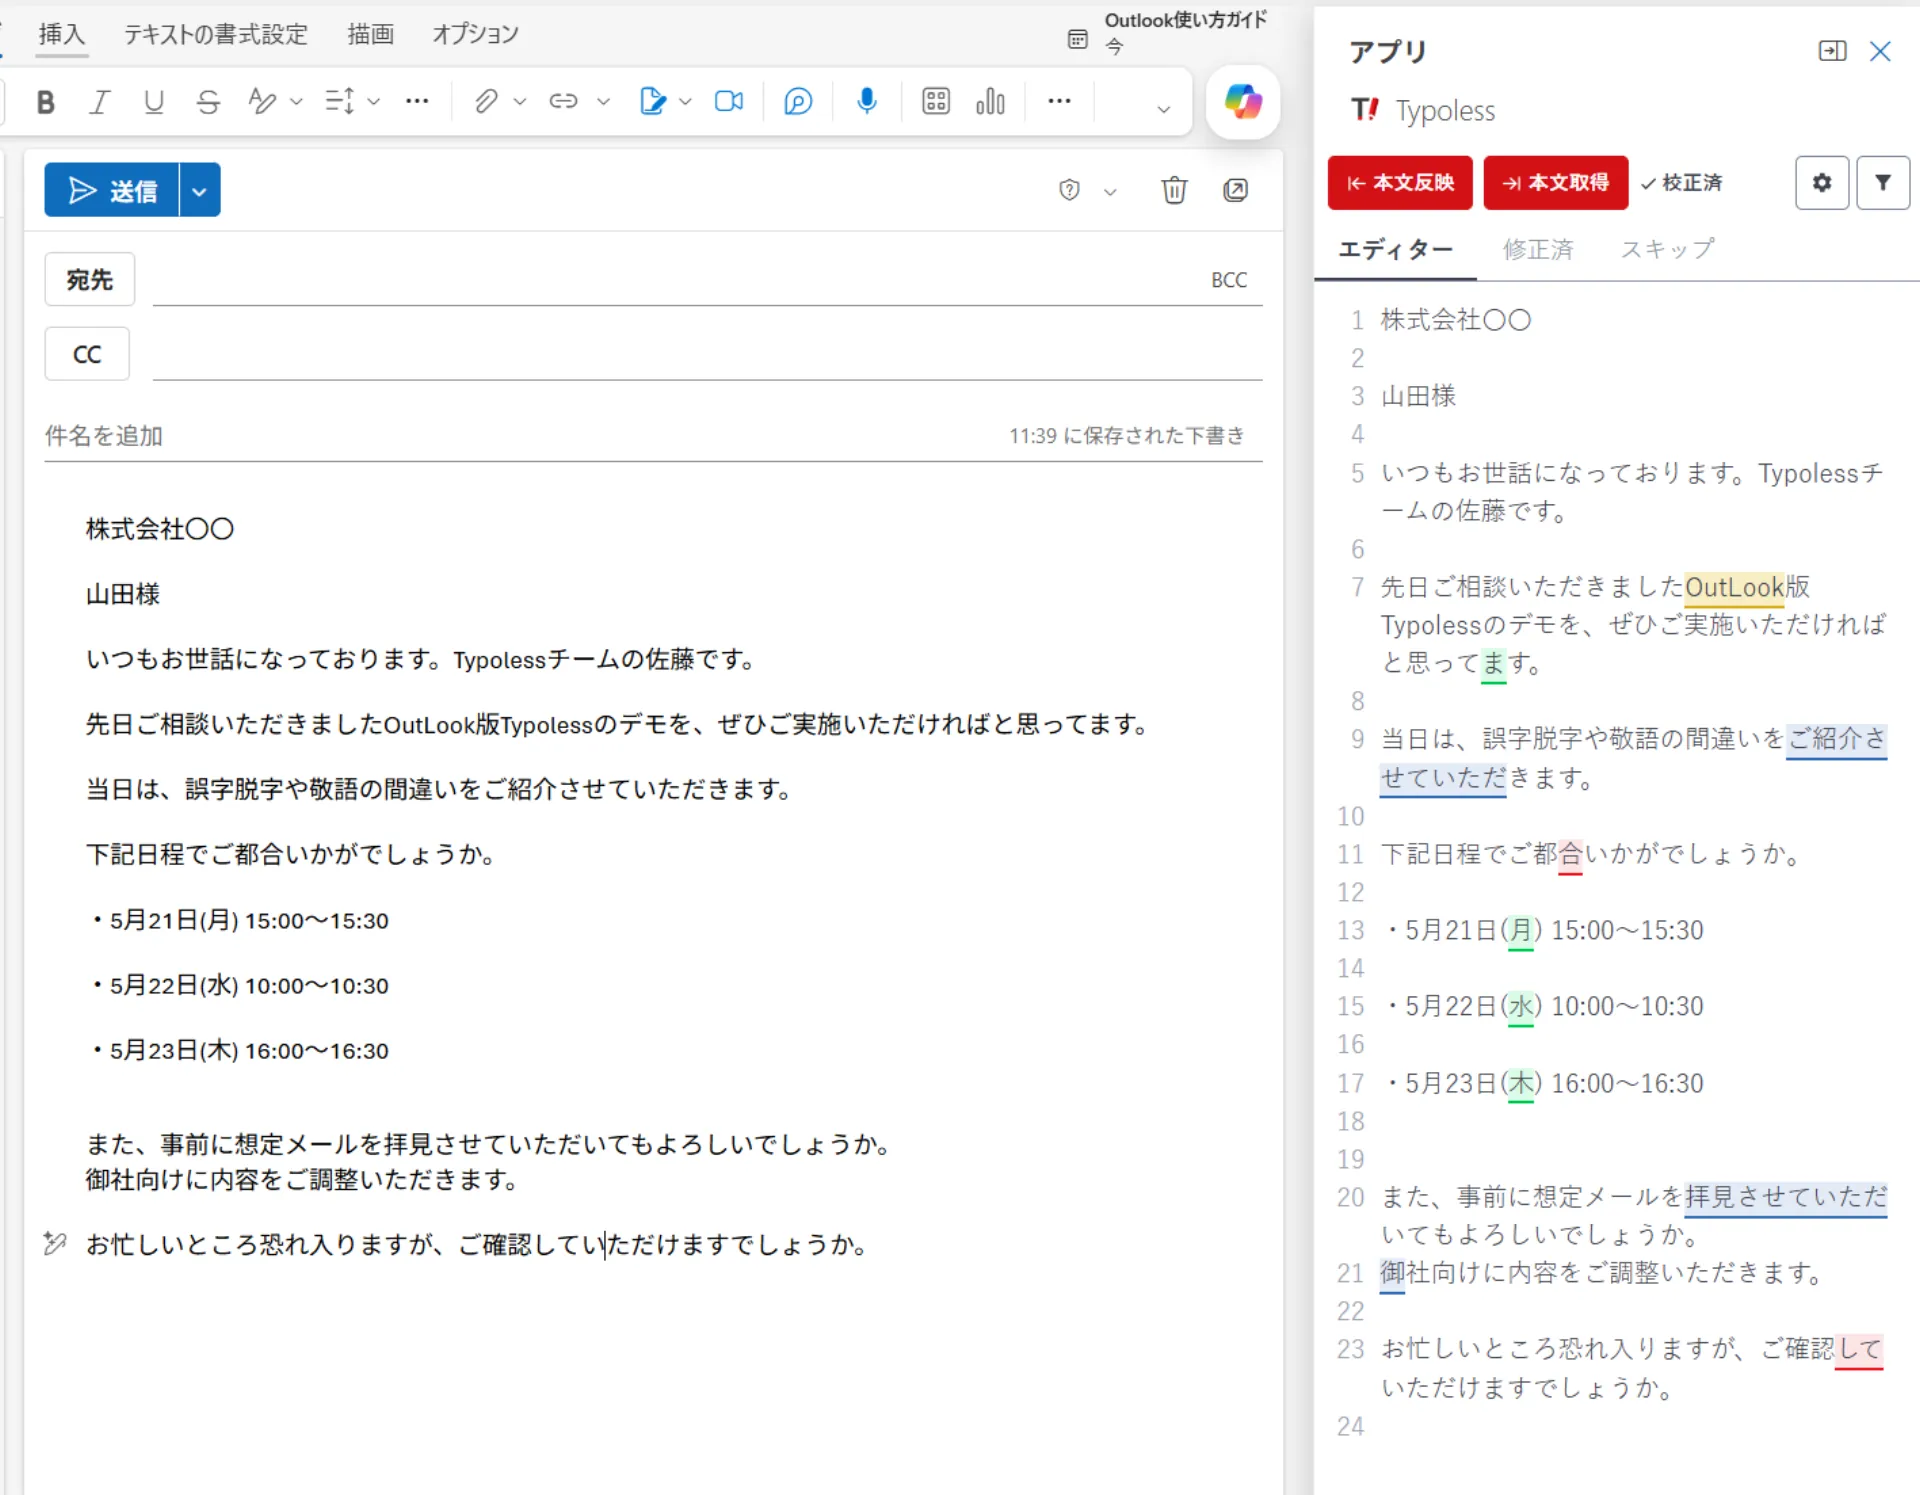Toggle bold formatting
The width and height of the screenshot is (1920, 1495).
(45, 102)
